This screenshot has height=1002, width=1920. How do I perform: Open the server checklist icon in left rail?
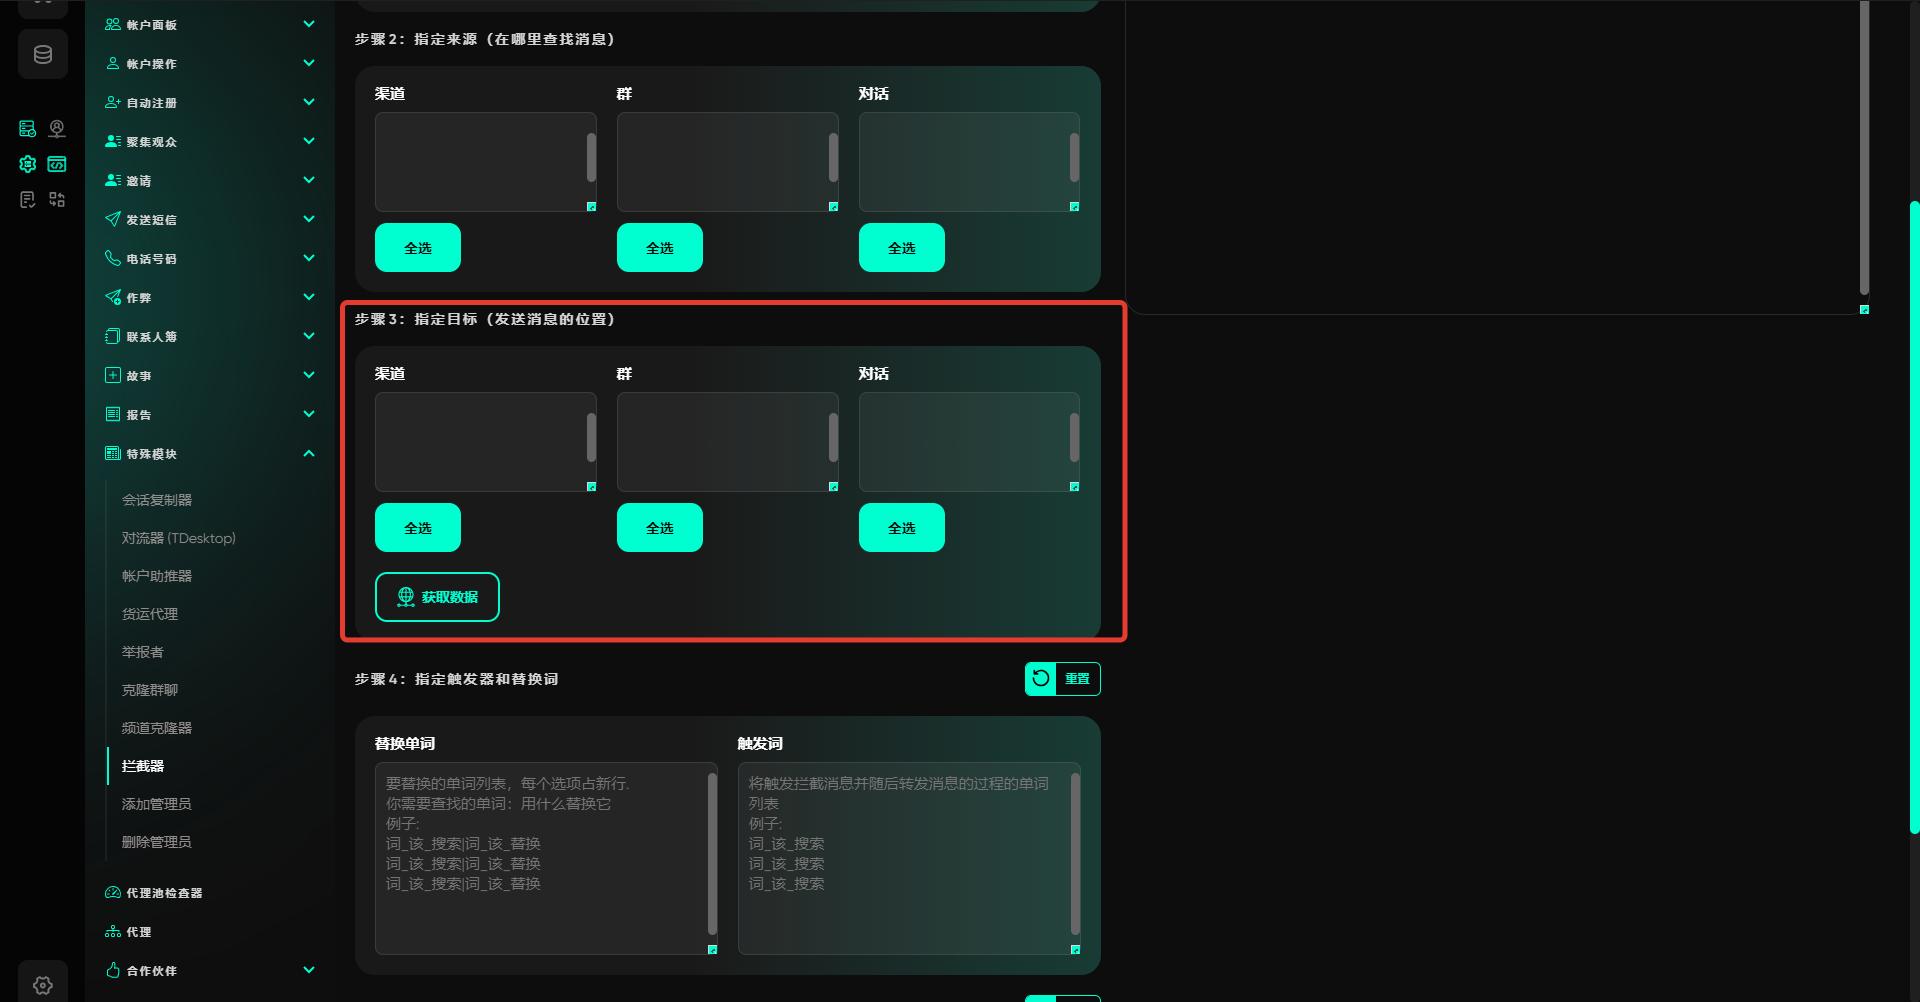[x=28, y=129]
